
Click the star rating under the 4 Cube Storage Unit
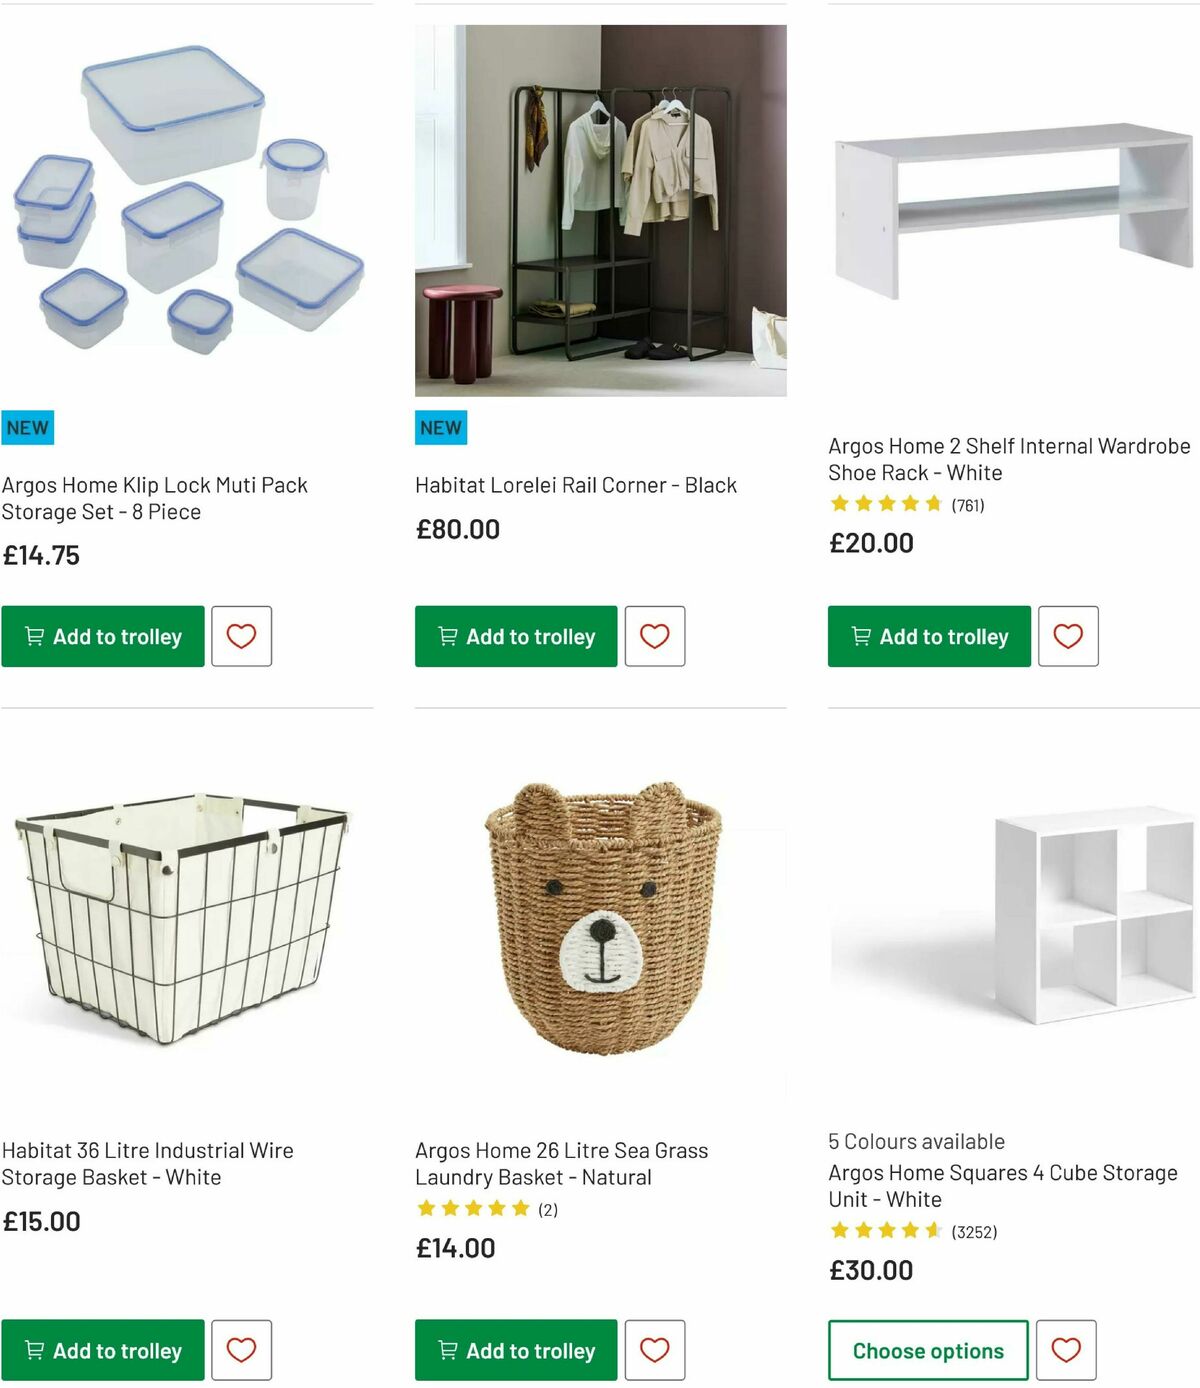(885, 1231)
